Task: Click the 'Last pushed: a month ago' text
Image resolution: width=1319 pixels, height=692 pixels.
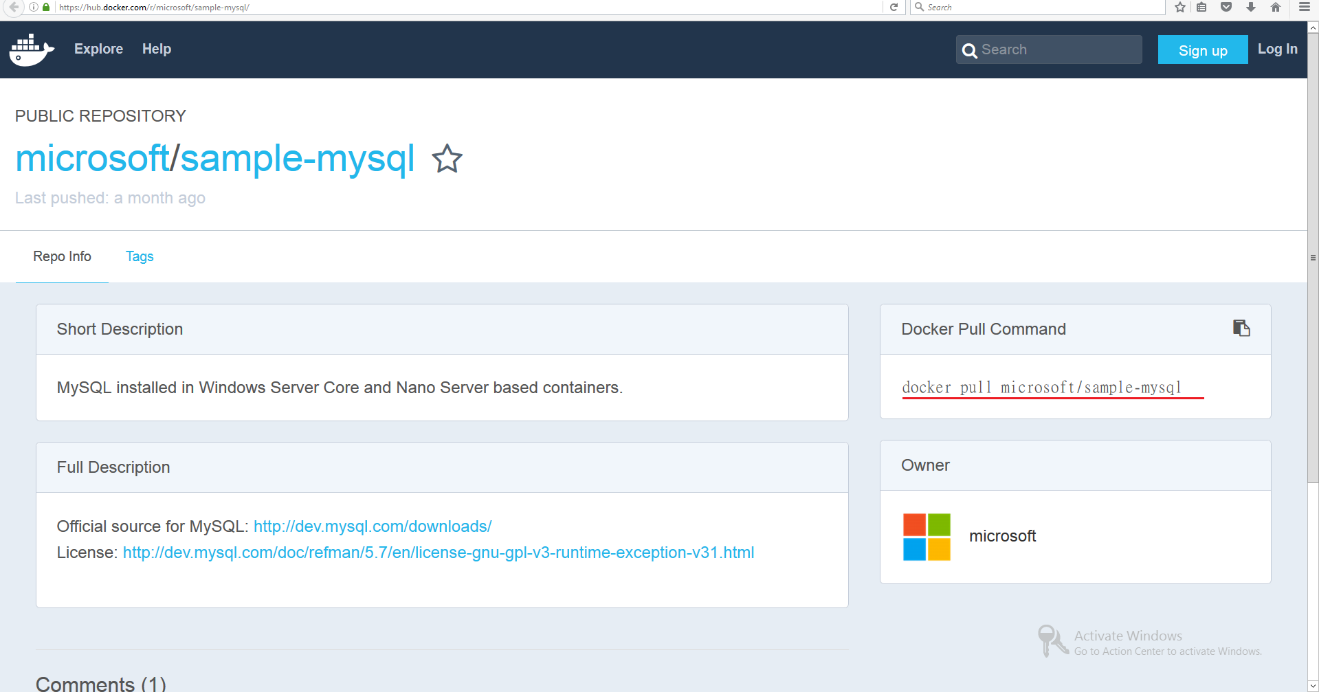Action: point(110,198)
